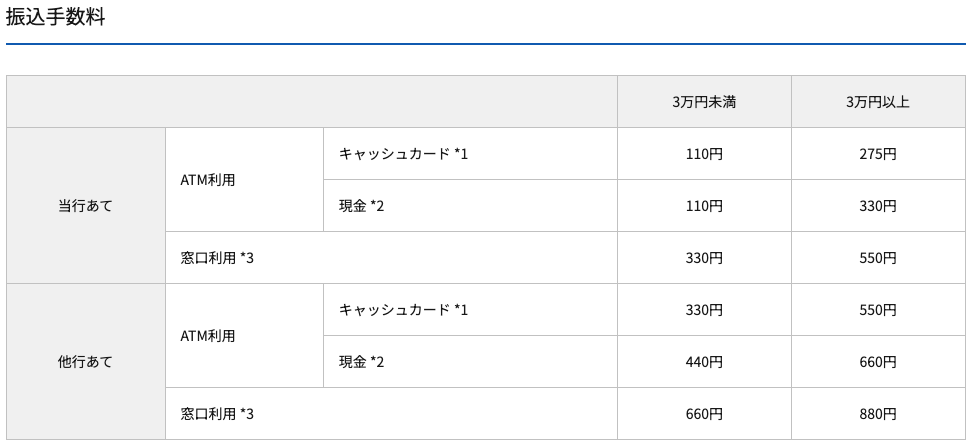This screenshot has height=446, width=971.
Task: Click ATM利用 cell in 当行あて section
Action: (x=208, y=180)
